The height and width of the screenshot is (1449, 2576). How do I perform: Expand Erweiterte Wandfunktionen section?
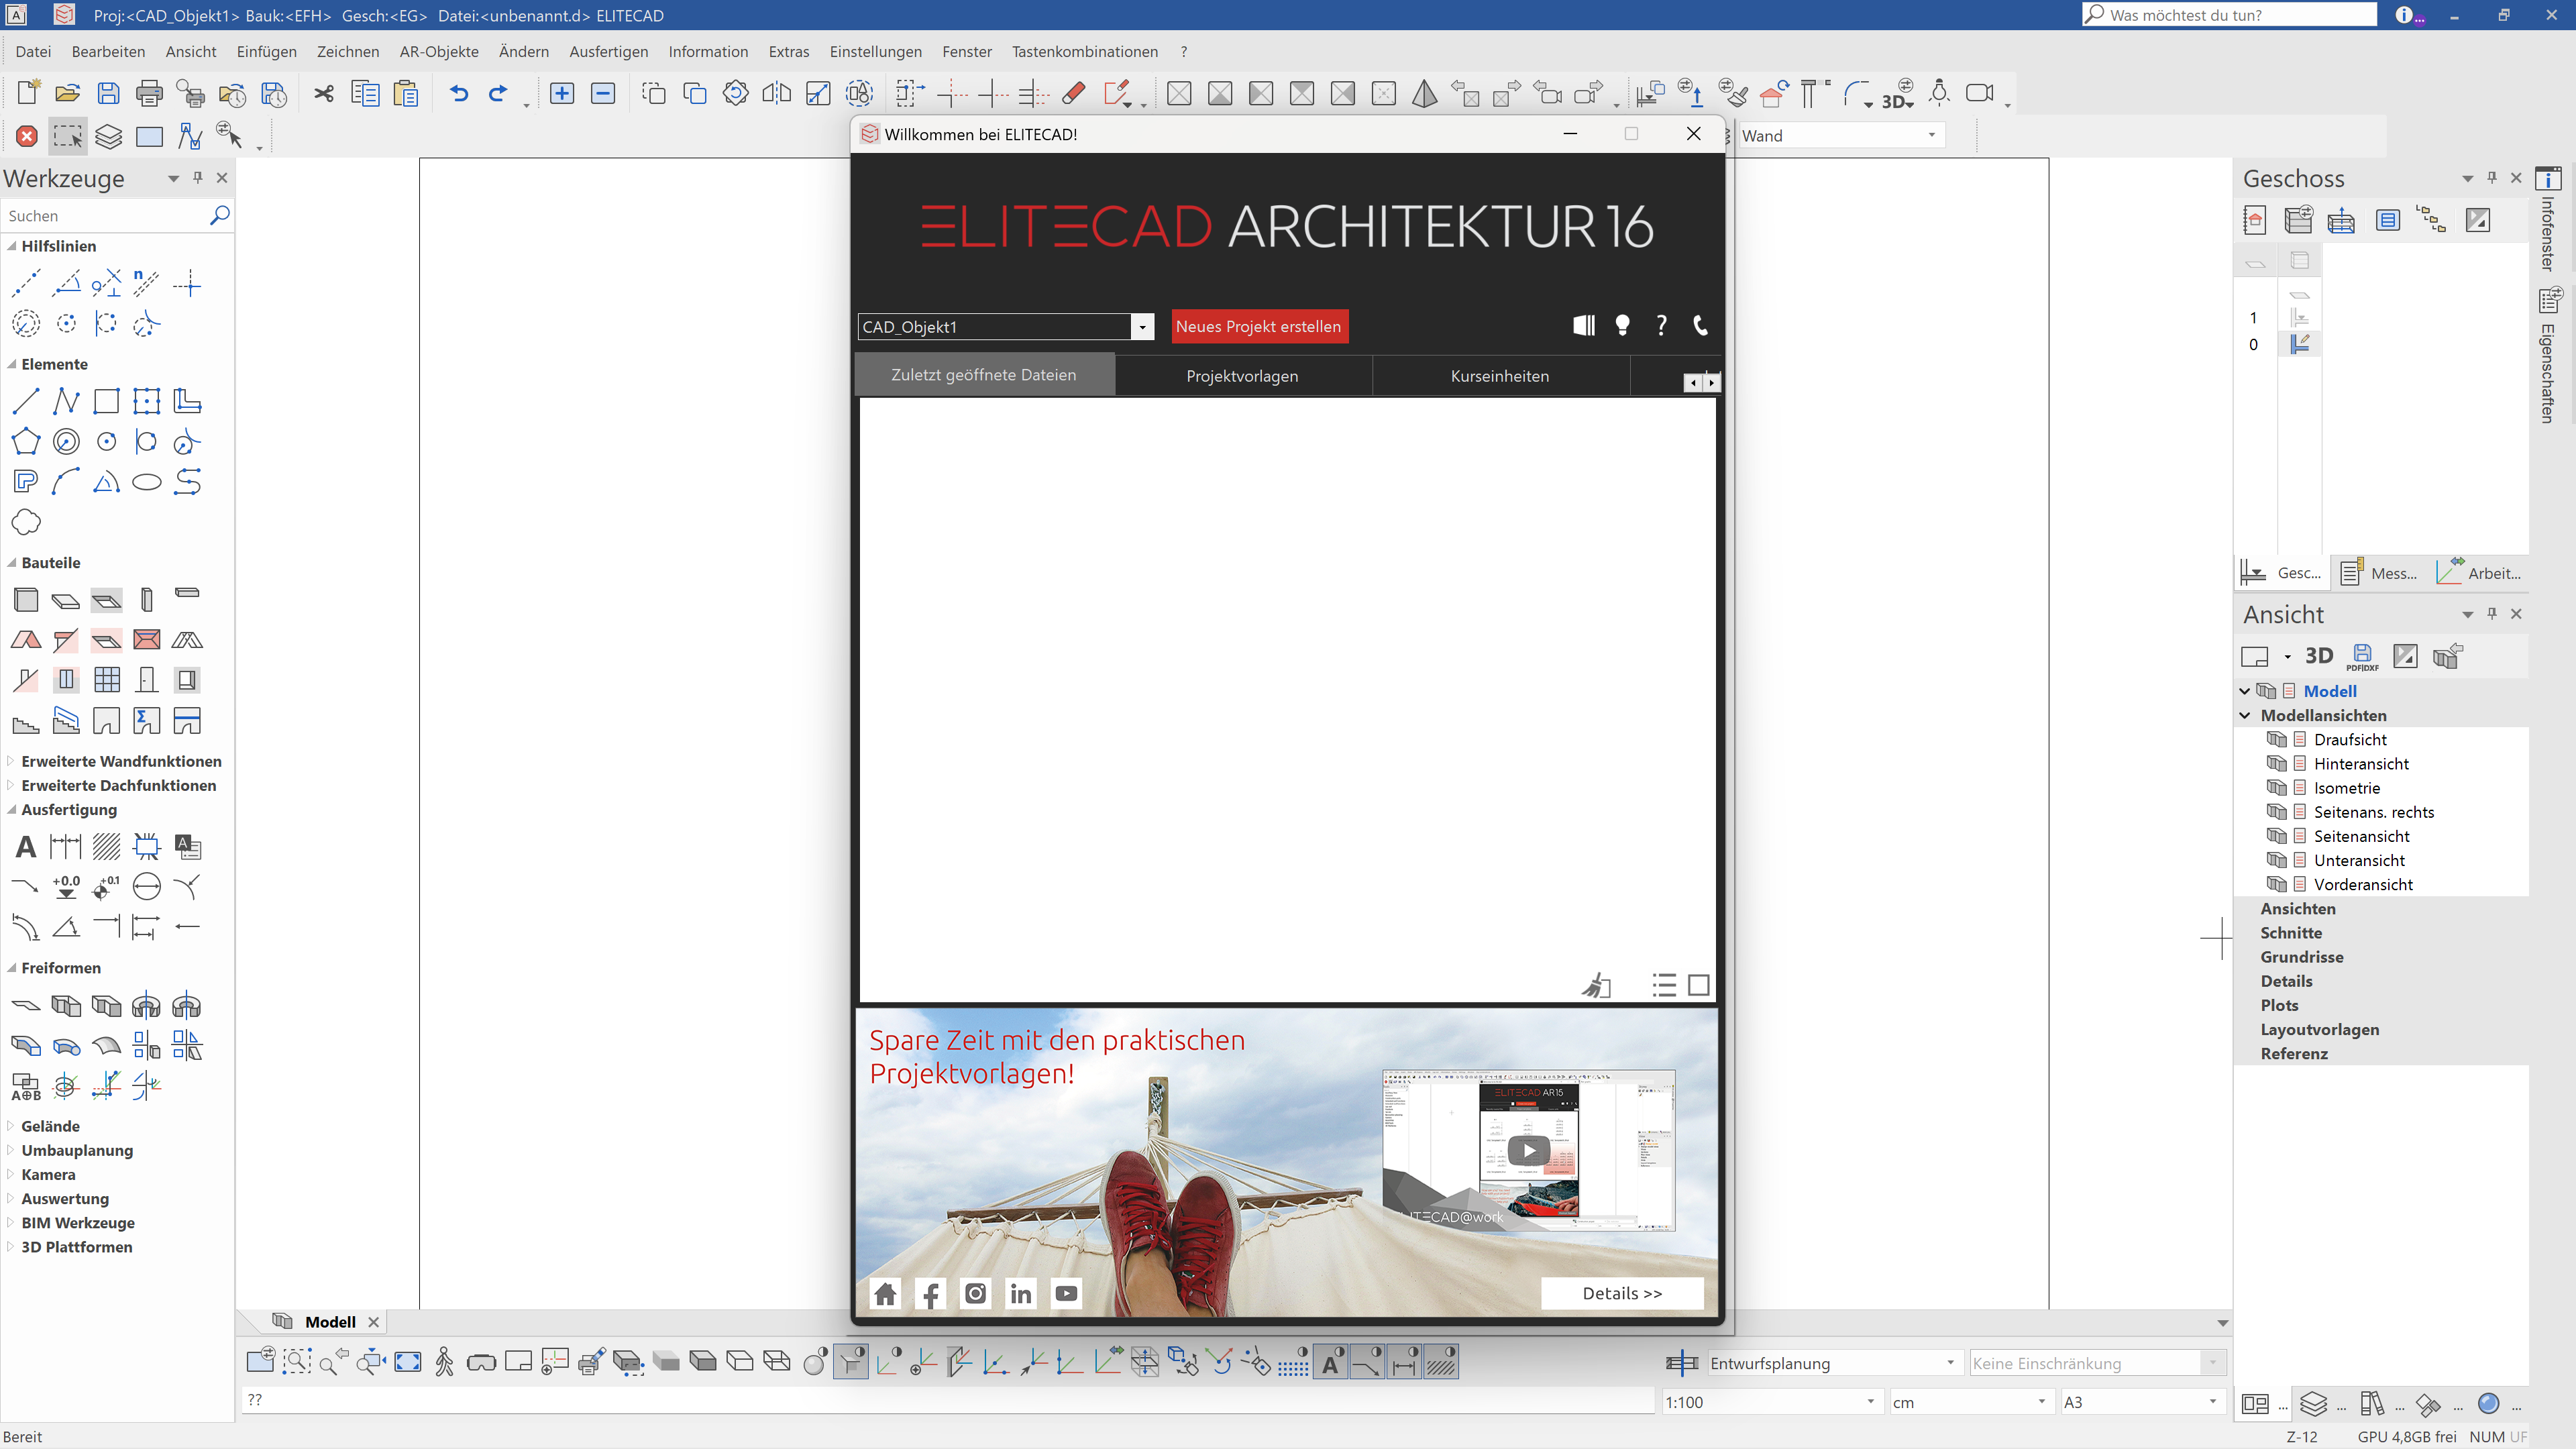click(12, 761)
